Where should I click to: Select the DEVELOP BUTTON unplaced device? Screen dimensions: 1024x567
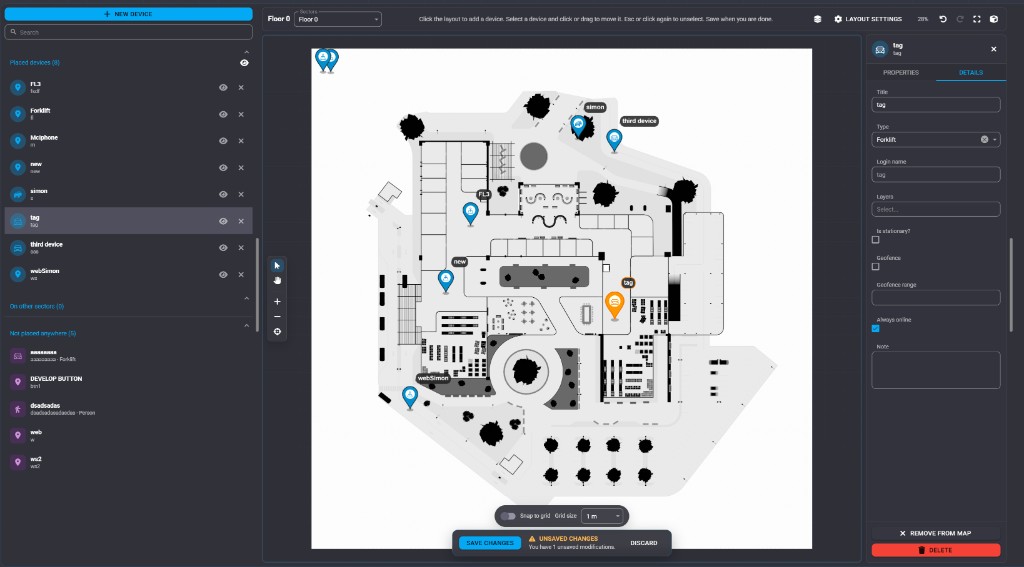pos(129,382)
